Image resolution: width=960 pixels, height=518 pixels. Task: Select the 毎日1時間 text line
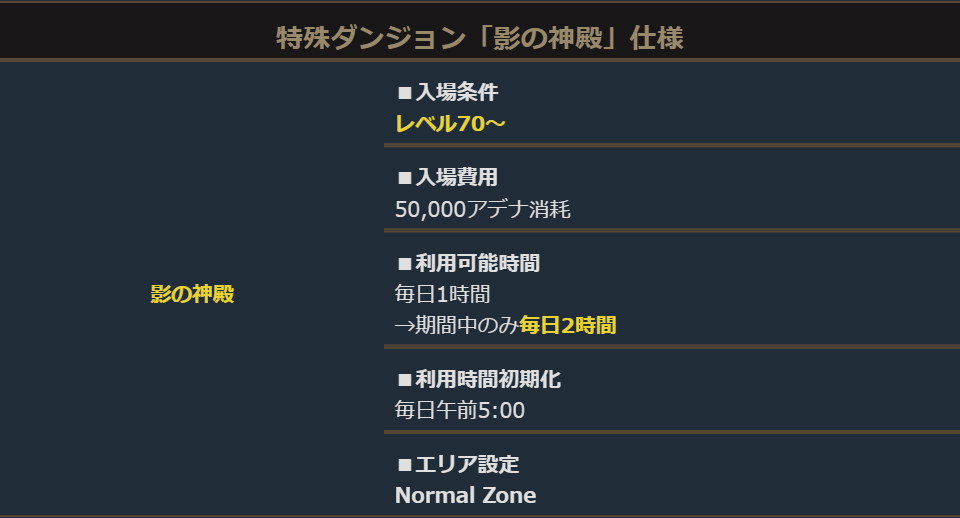[x=442, y=295]
